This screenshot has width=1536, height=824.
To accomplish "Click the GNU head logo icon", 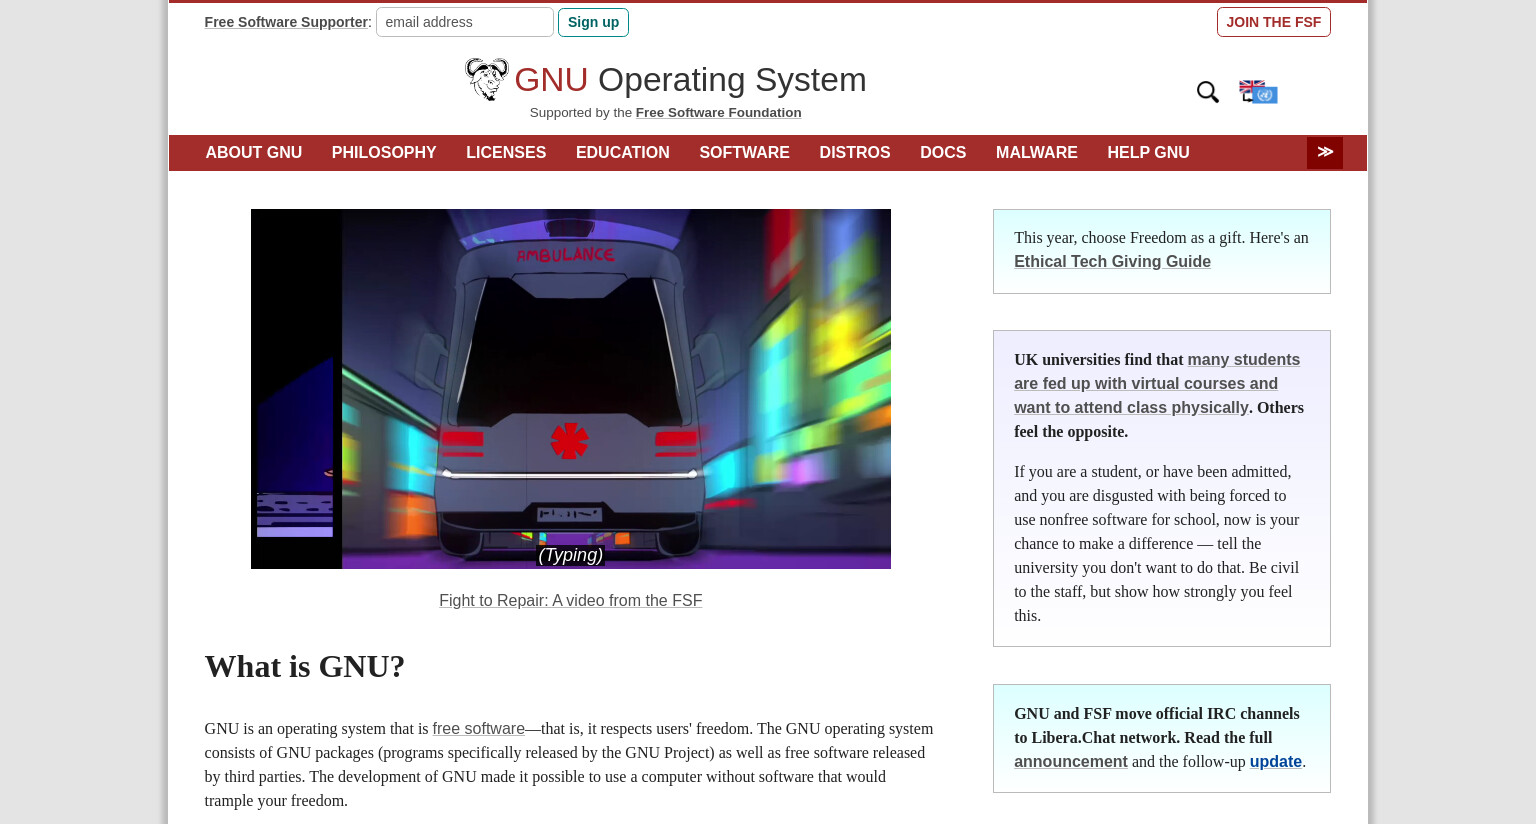I will pos(487,79).
